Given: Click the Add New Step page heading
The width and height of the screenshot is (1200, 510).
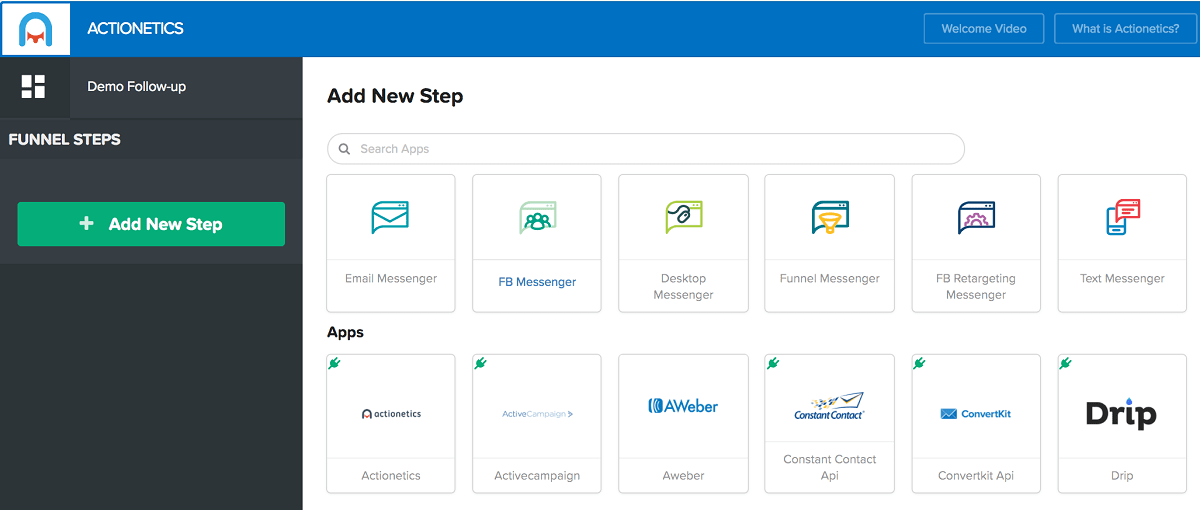Looking at the screenshot, I should pyautogui.click(x=395, y=97).
